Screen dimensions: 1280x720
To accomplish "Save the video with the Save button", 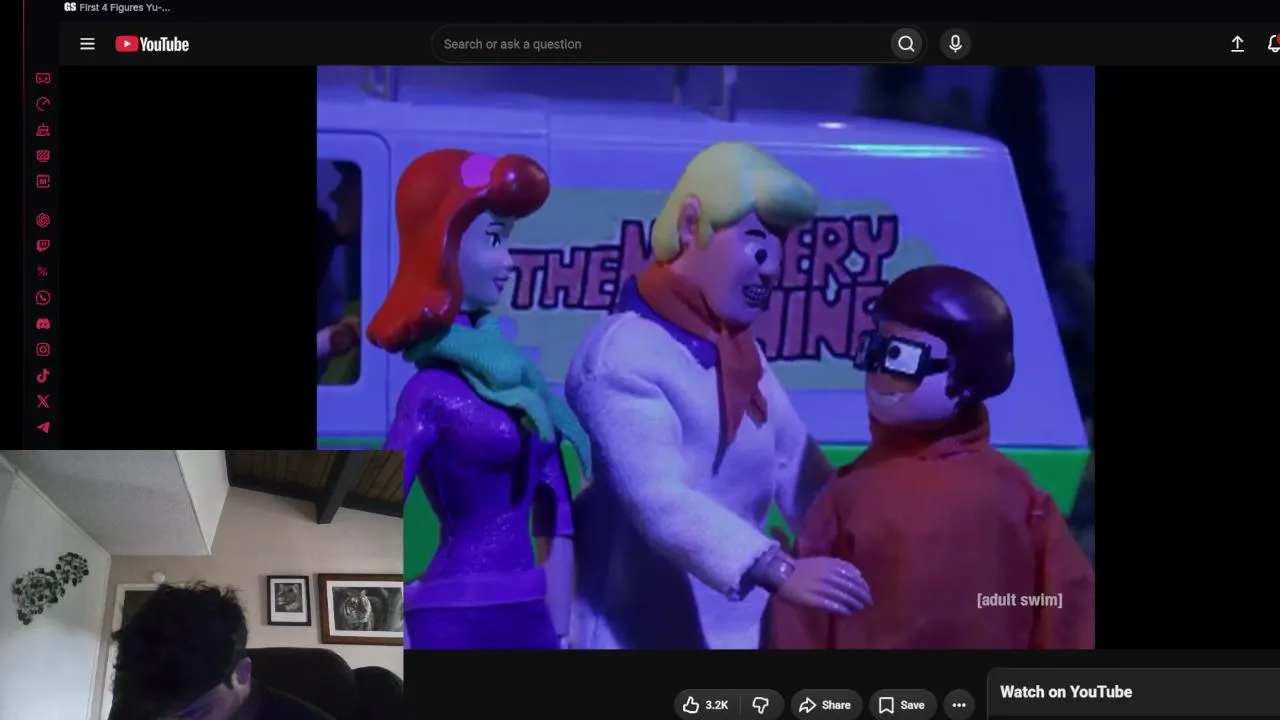I will point(901,705).
